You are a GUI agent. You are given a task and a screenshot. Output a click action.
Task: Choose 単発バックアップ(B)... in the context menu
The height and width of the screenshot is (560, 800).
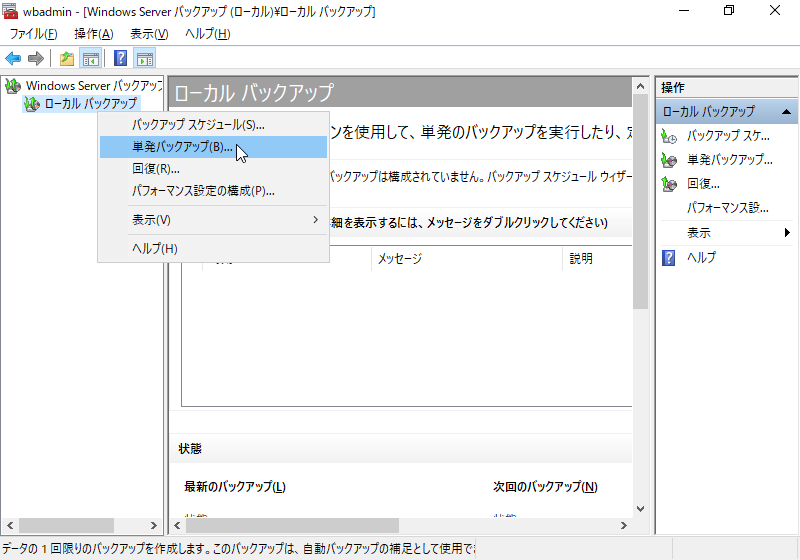click(x=213, y=147)
